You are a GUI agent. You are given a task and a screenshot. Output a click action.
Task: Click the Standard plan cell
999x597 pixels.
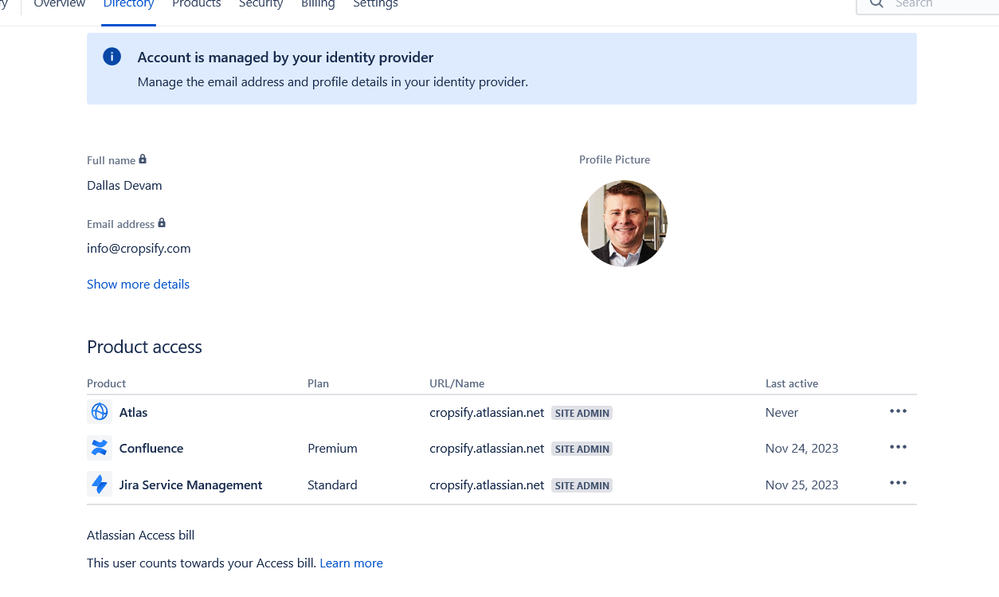click(333, 485)
